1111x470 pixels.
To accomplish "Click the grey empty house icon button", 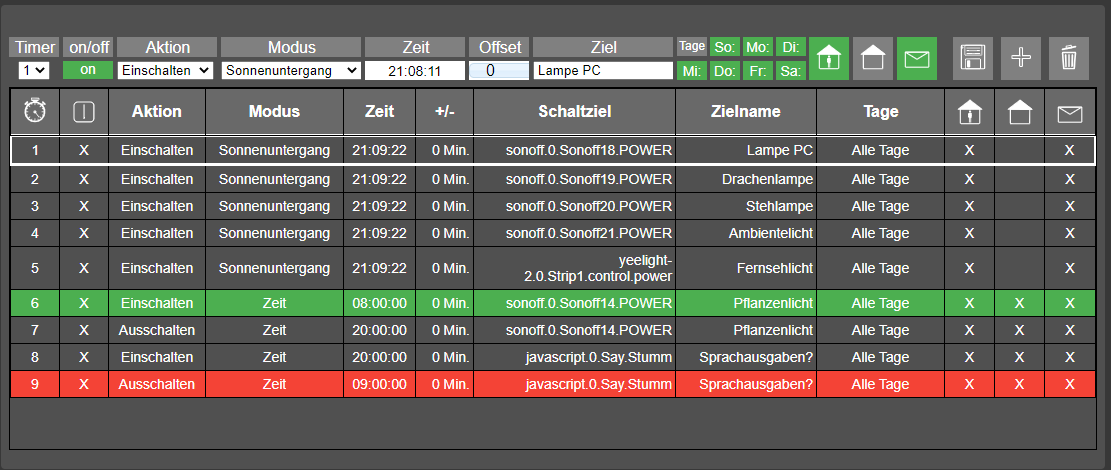I will pos(873,58).
